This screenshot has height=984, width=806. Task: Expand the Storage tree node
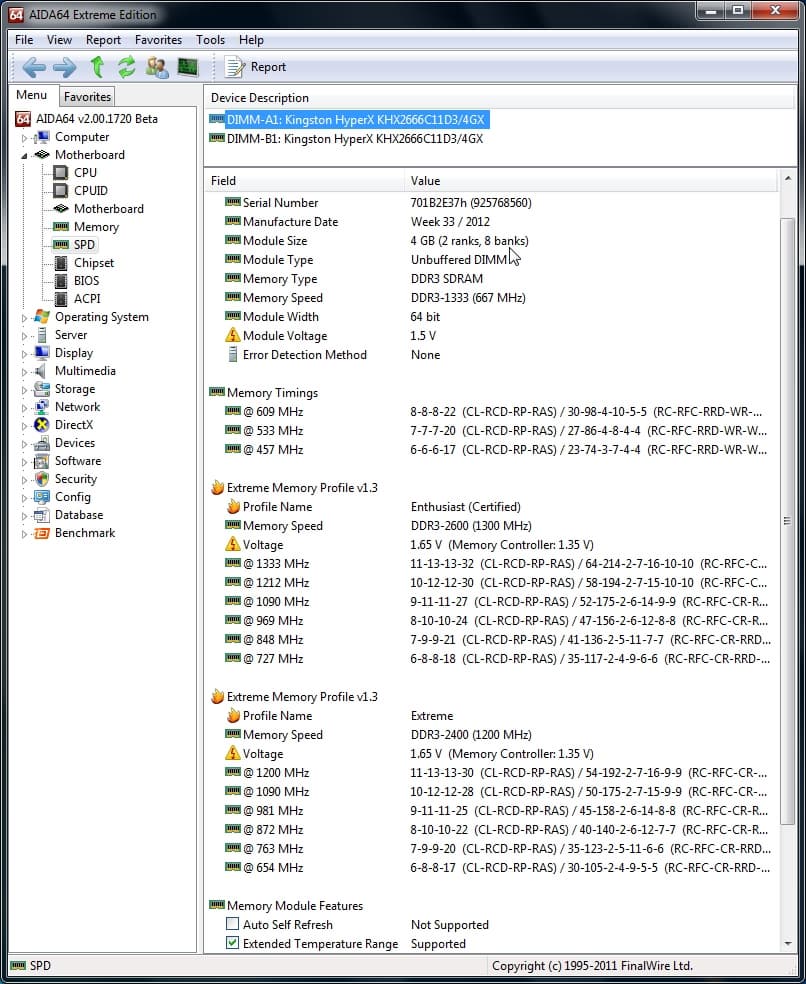24,390
